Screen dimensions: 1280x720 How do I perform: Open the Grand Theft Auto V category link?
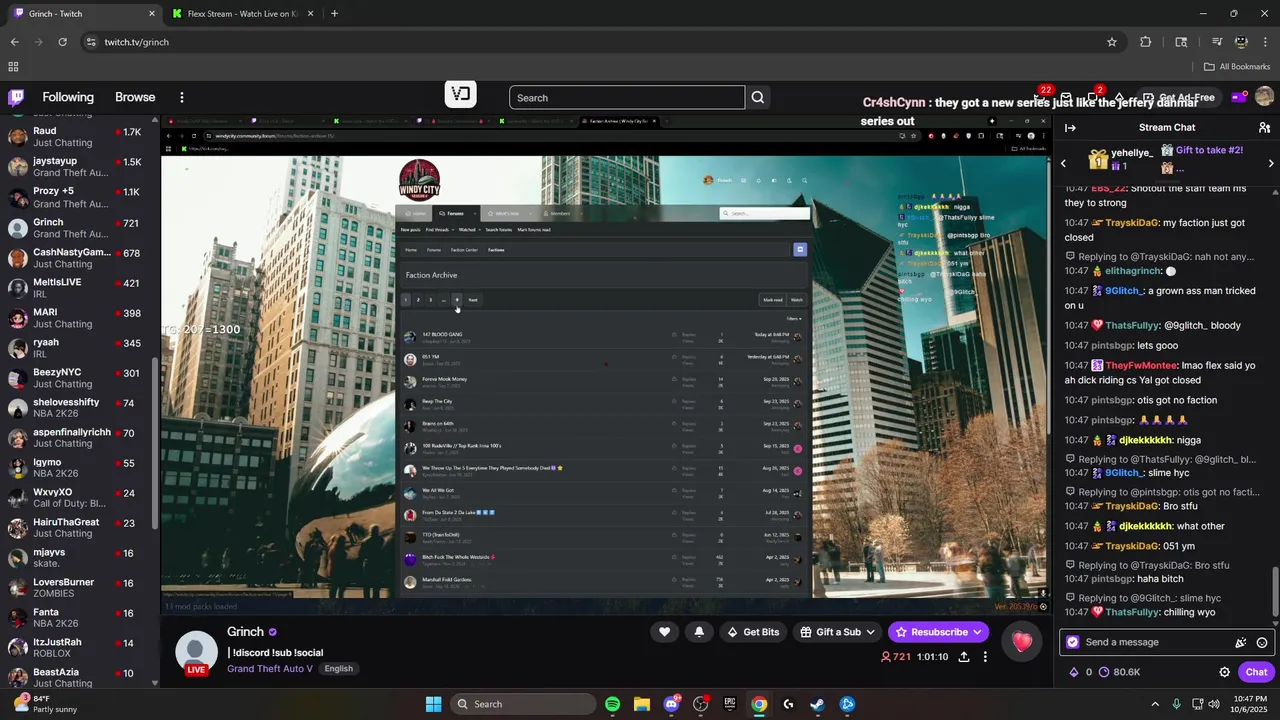(x=270, y=669)
